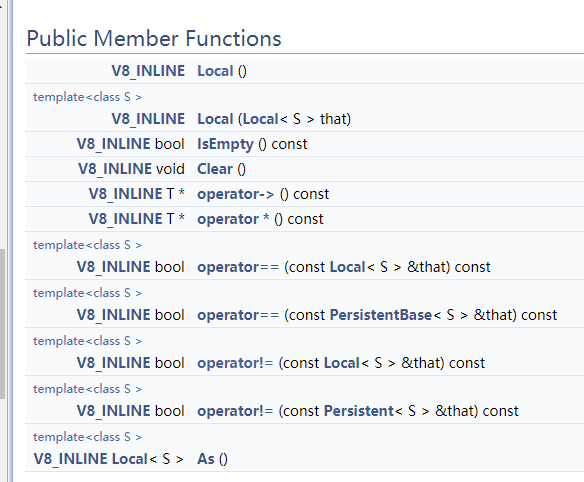Click V8_INLINE in the Clear row
This screenshot has width=584, height=482.
tap(115, 169)
